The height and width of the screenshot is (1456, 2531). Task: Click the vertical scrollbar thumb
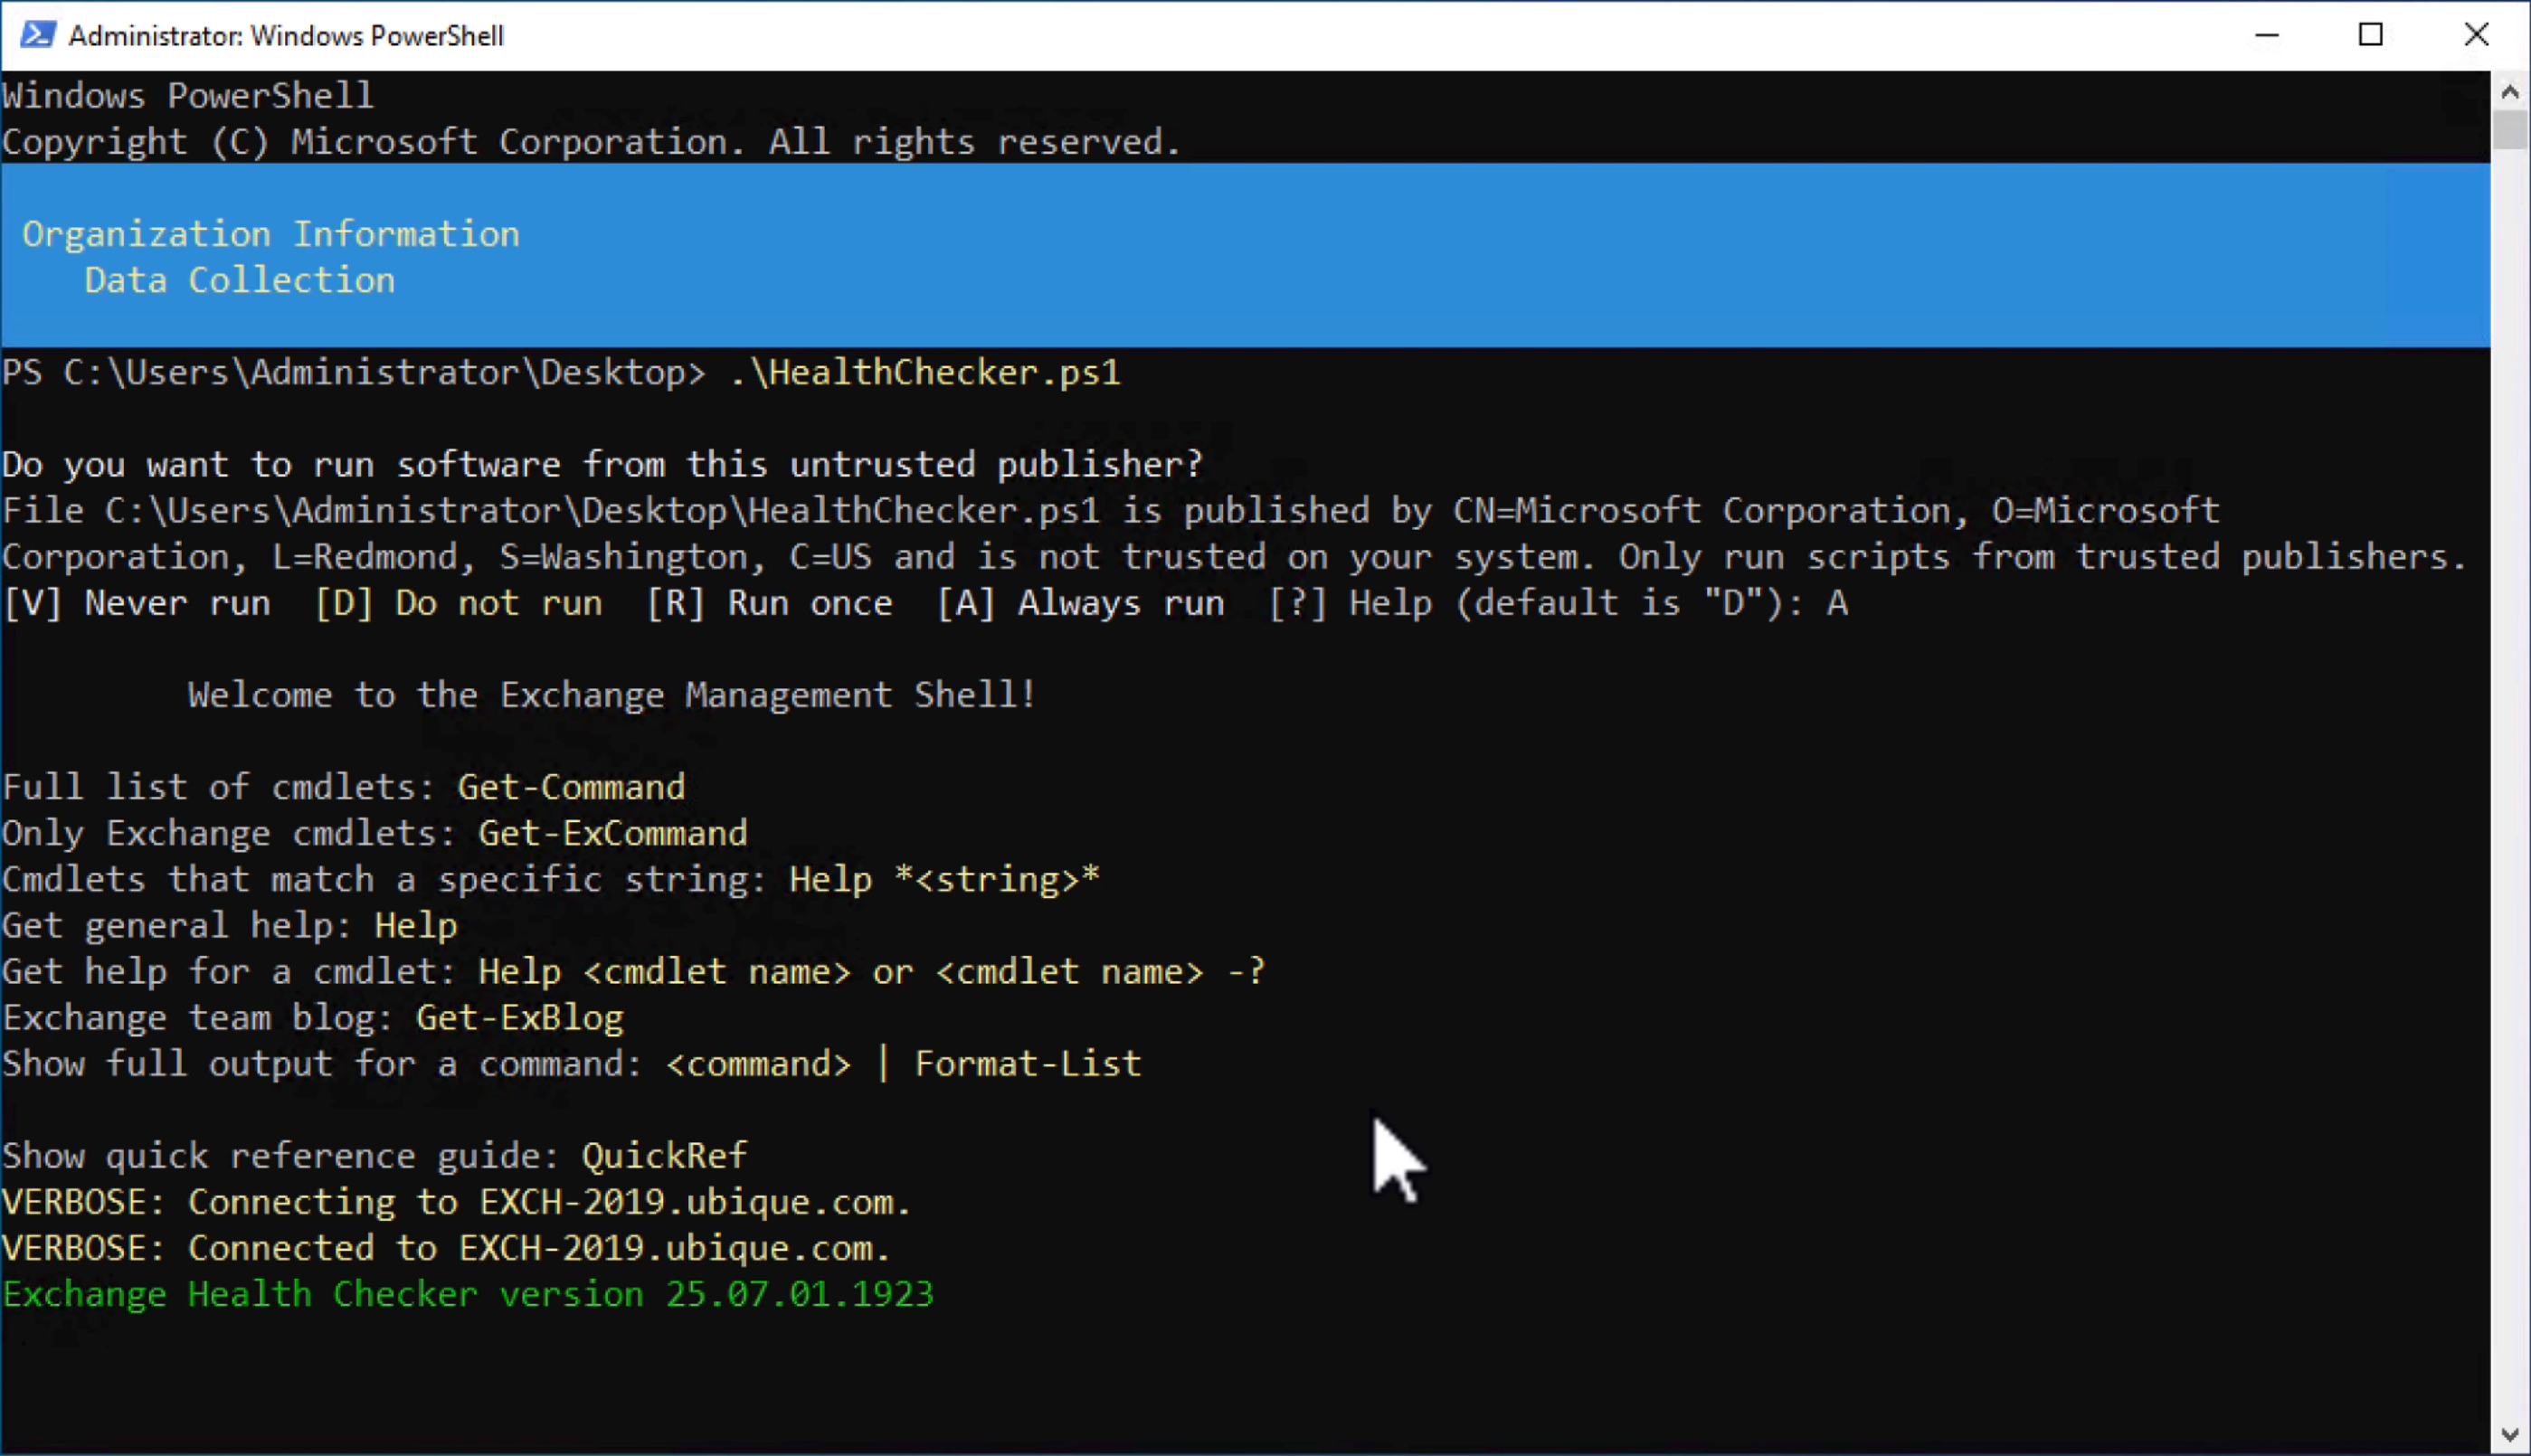[2509, 130]
